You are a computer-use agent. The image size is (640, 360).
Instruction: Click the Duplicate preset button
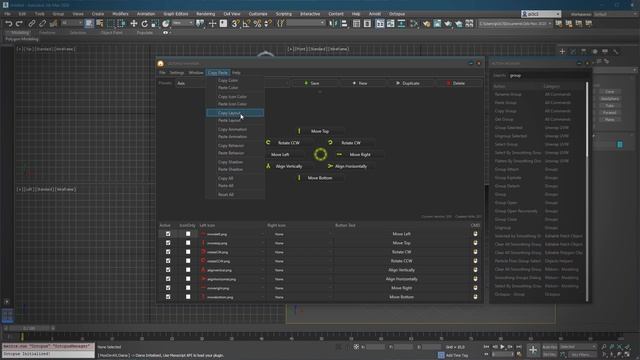410,83
